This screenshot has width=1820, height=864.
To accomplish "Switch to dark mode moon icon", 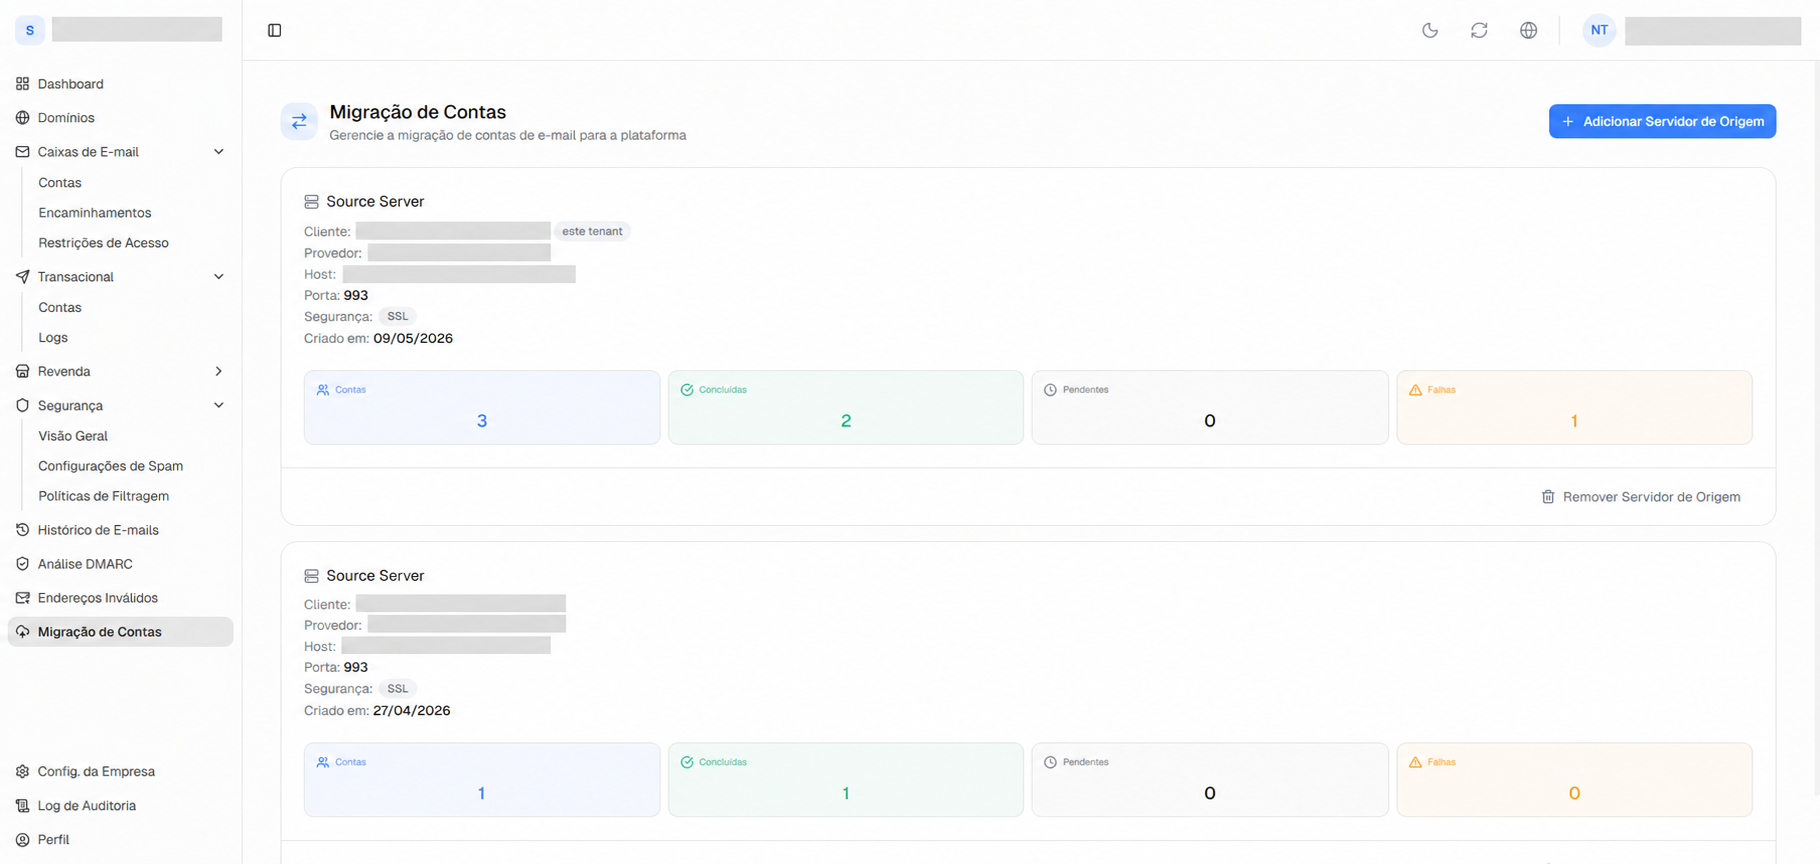I will (1430, 30).
